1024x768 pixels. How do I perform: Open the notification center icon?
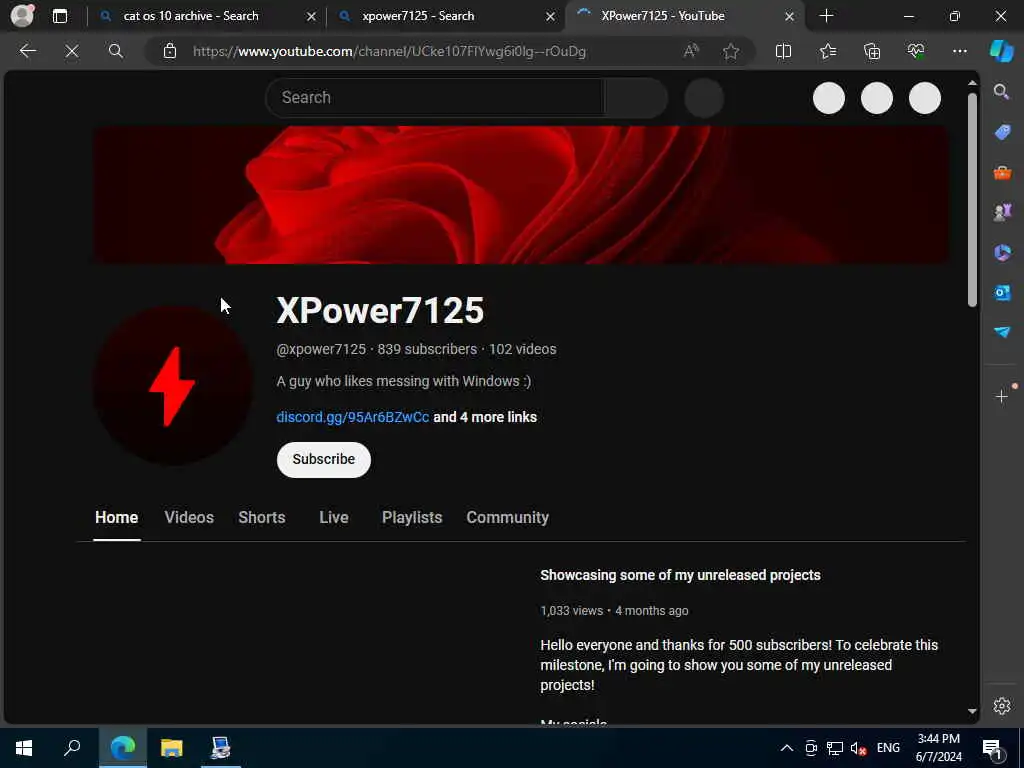993,748
